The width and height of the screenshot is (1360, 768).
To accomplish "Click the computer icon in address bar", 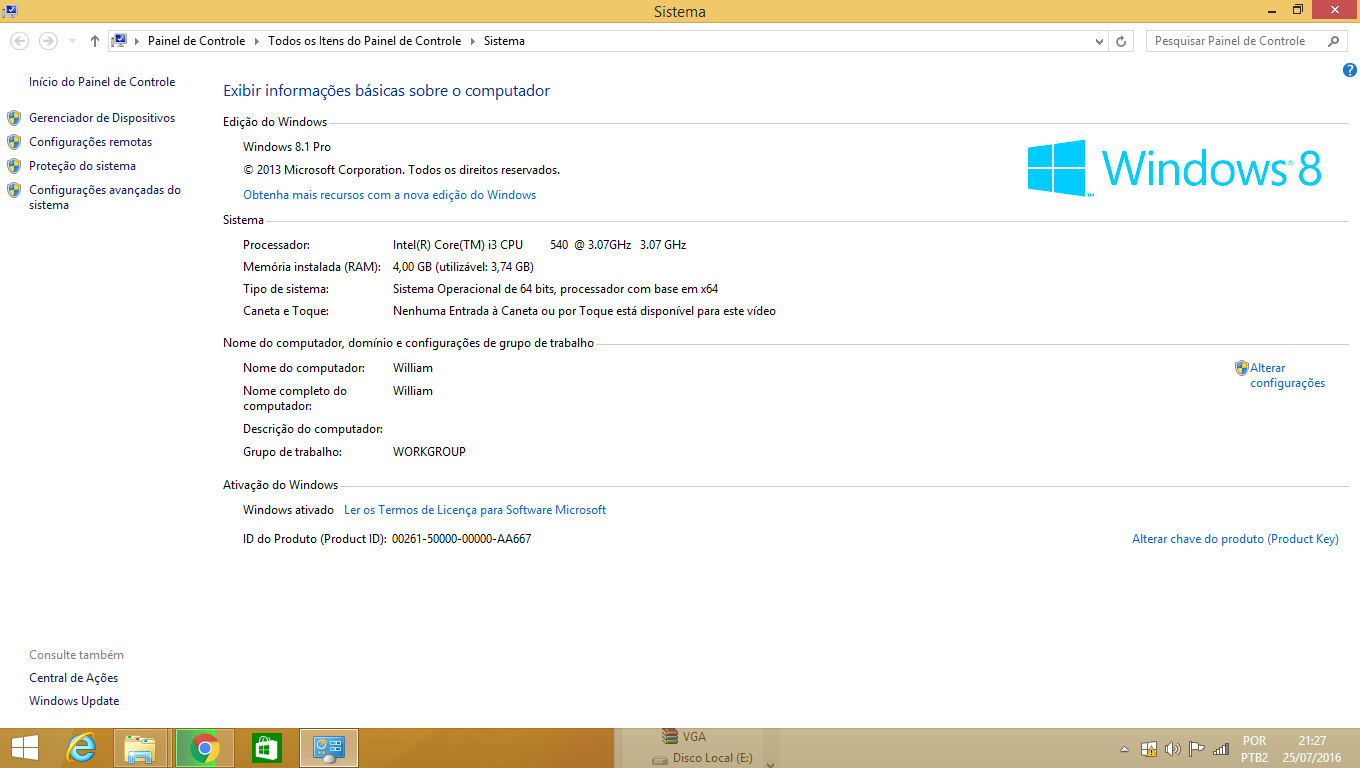I will coord(120,41).
